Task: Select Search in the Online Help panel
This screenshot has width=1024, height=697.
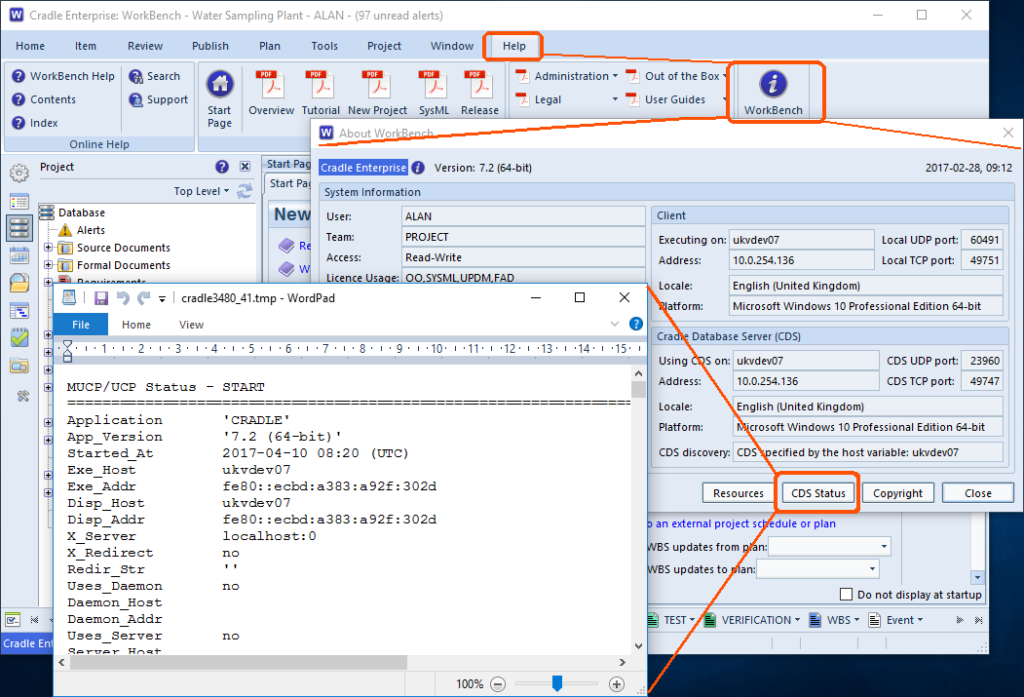Action: point(156,75)
